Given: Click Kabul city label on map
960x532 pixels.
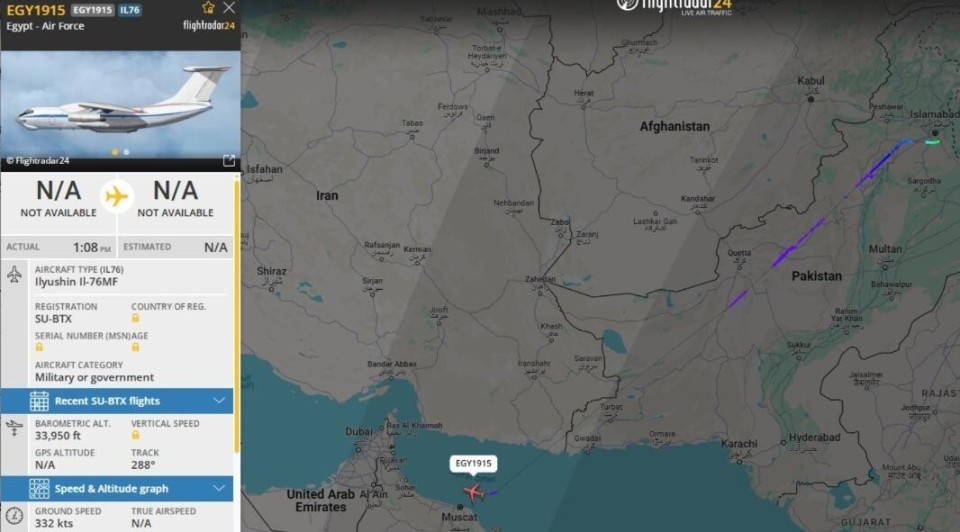Looking at the screenshot, I should [x=811, y=81].
